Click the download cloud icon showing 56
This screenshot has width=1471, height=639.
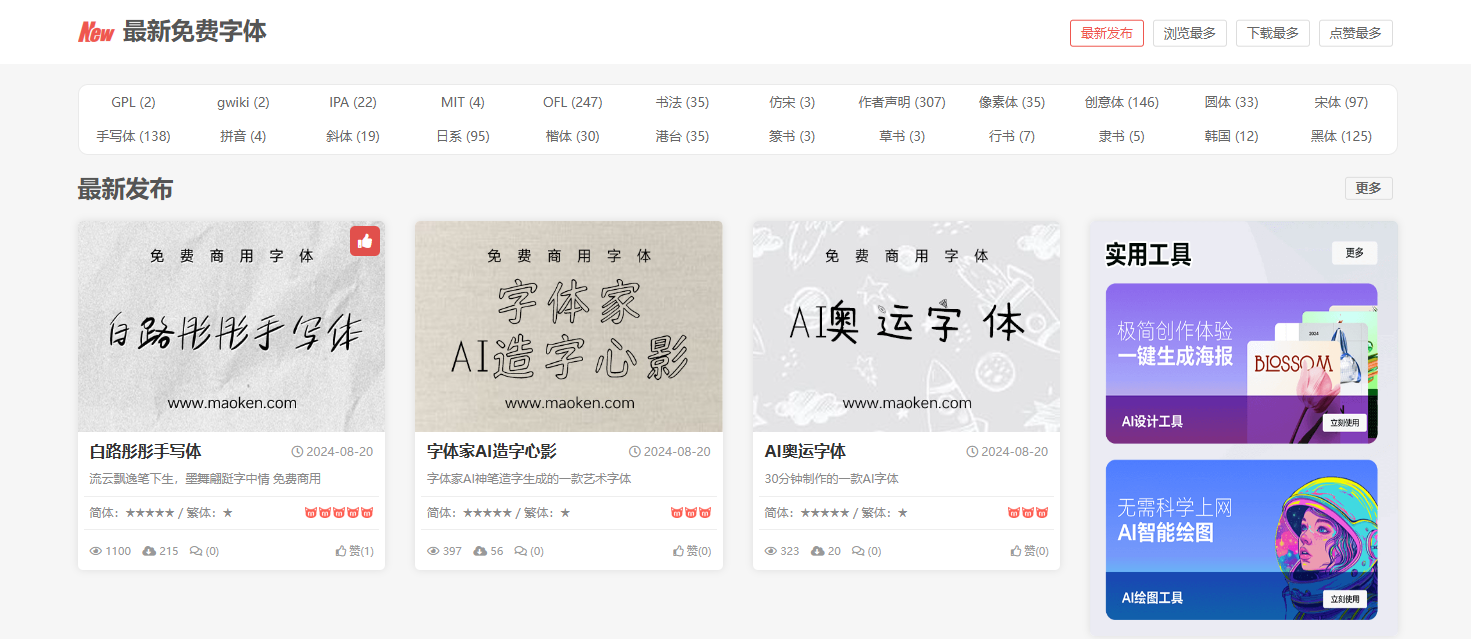tap(479, 551)
